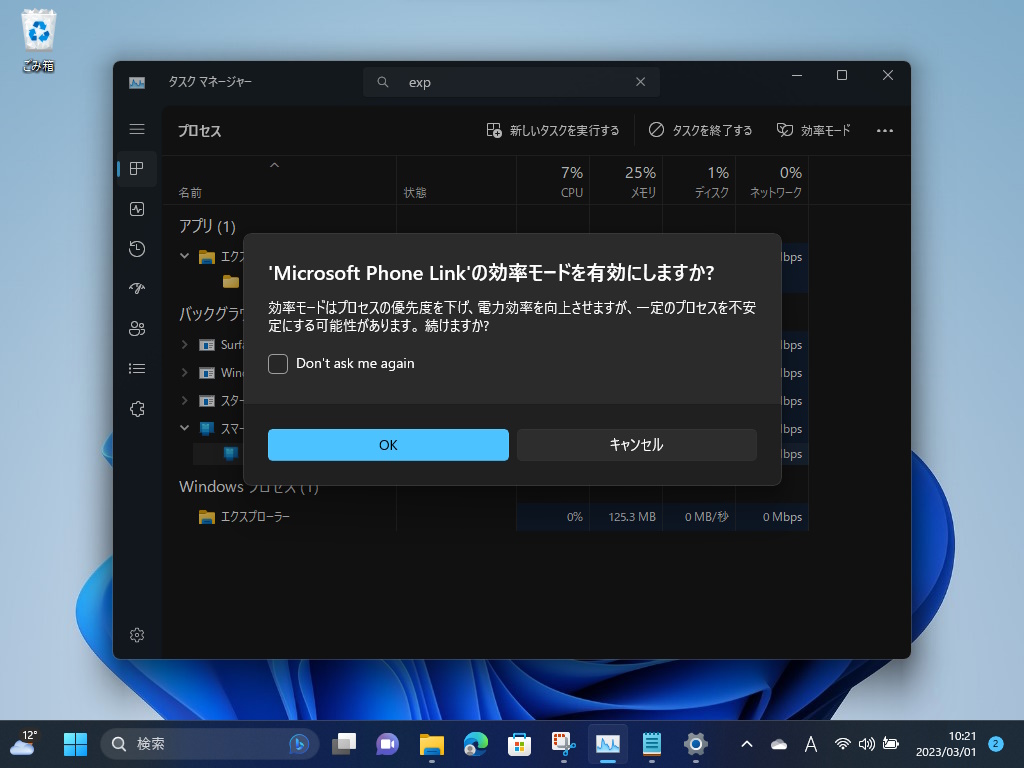
Task: Collapse the スマートフォン連携 process group
Action: pos(184,429)
